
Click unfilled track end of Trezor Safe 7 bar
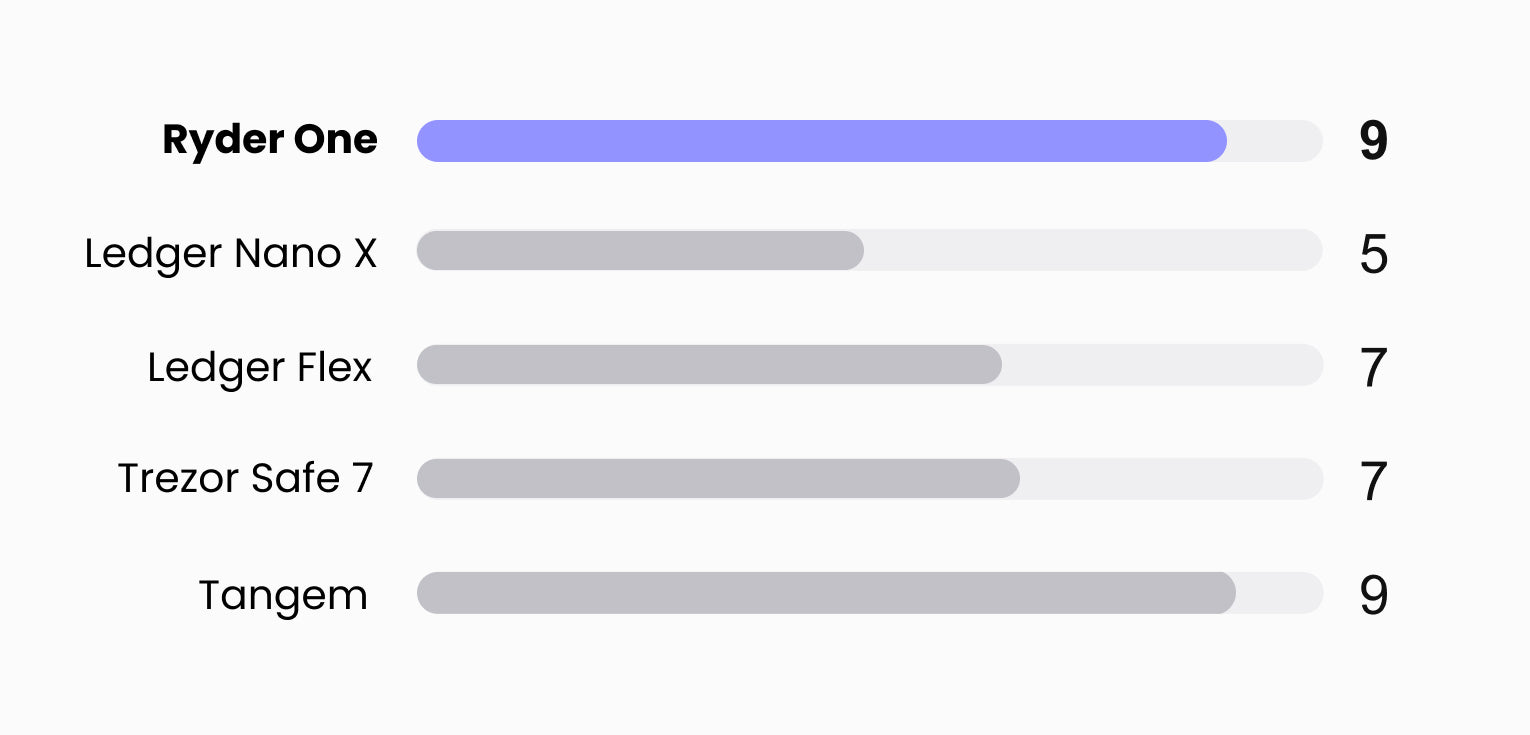pos(1171,478)
